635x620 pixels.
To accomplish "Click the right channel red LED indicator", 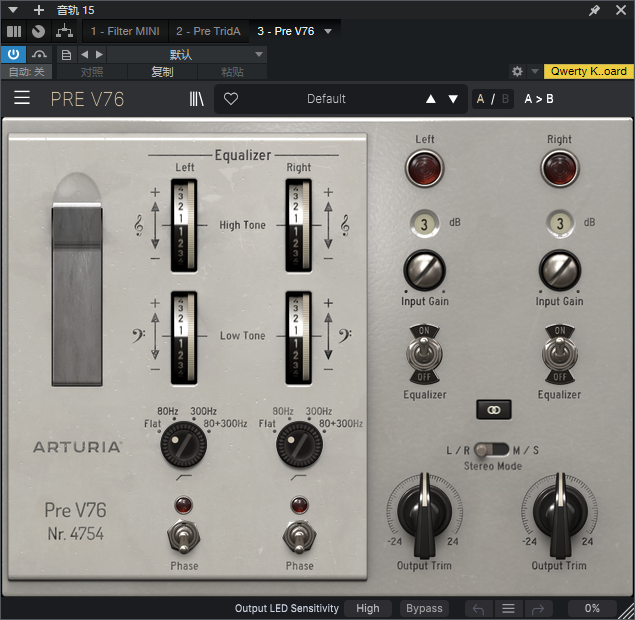I will click(x=560, y=168).
